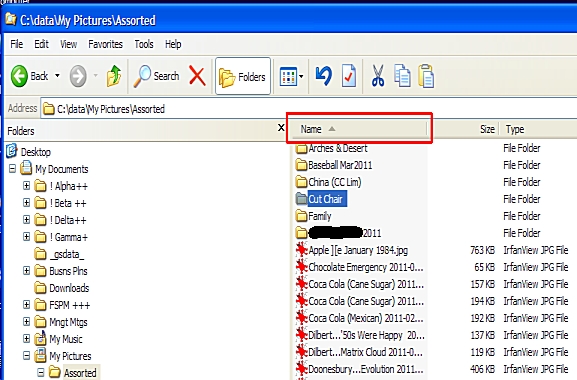Open Properties checkmark page icon

348,76
